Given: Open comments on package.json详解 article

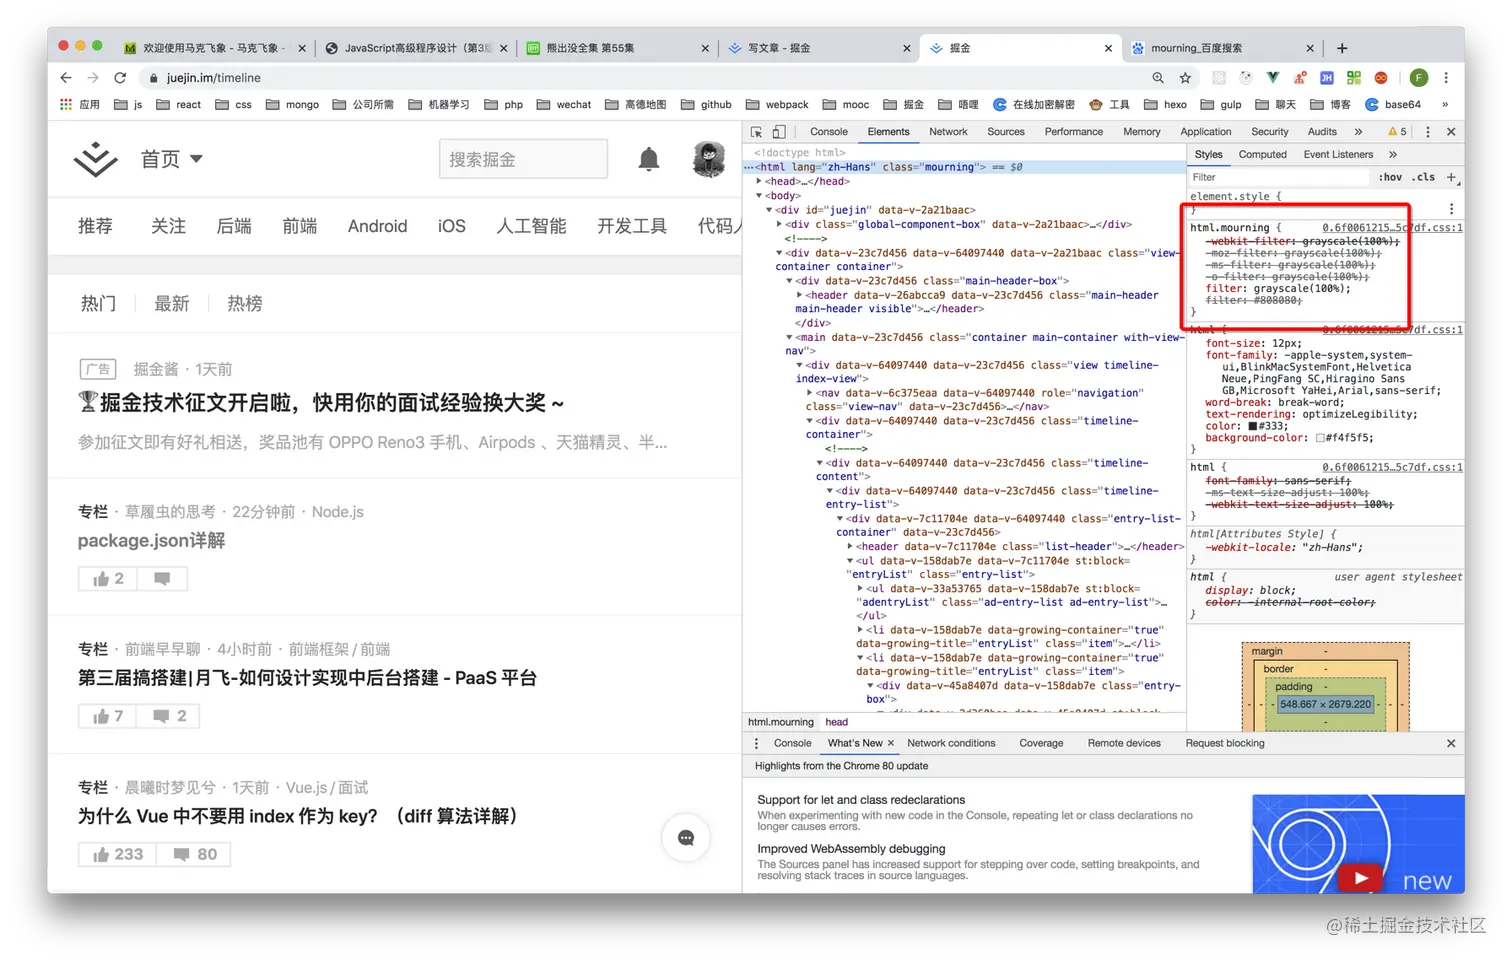Looking at the screenshot, I should coord(162,579).
